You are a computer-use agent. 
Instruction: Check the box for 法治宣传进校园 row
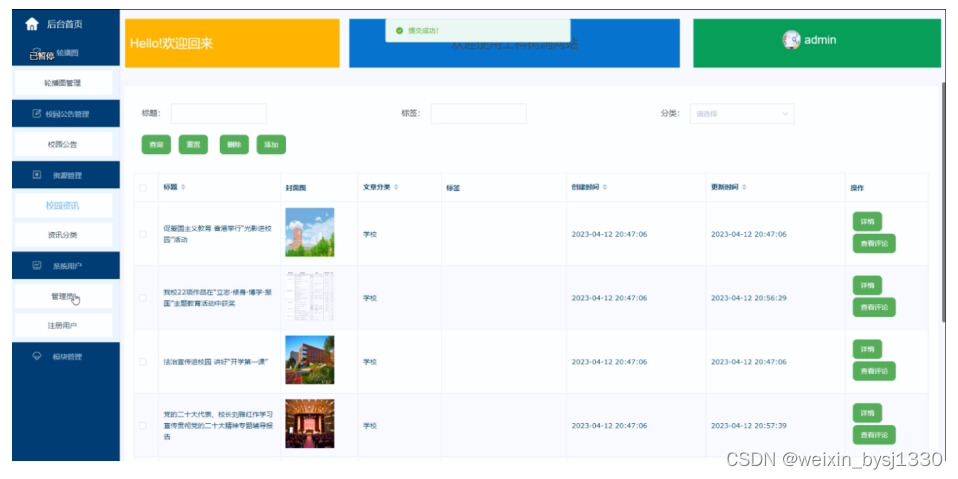[x=143, y=362]
